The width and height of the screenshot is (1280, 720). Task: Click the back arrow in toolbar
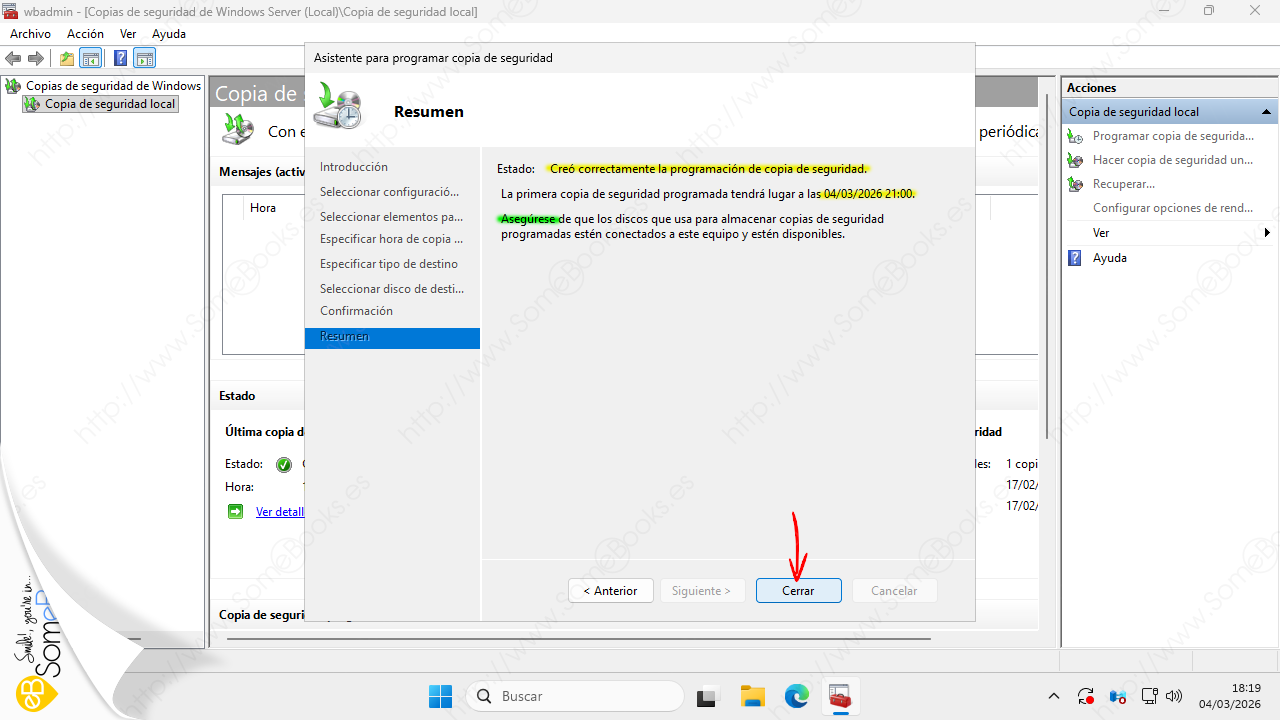(14, 58)
